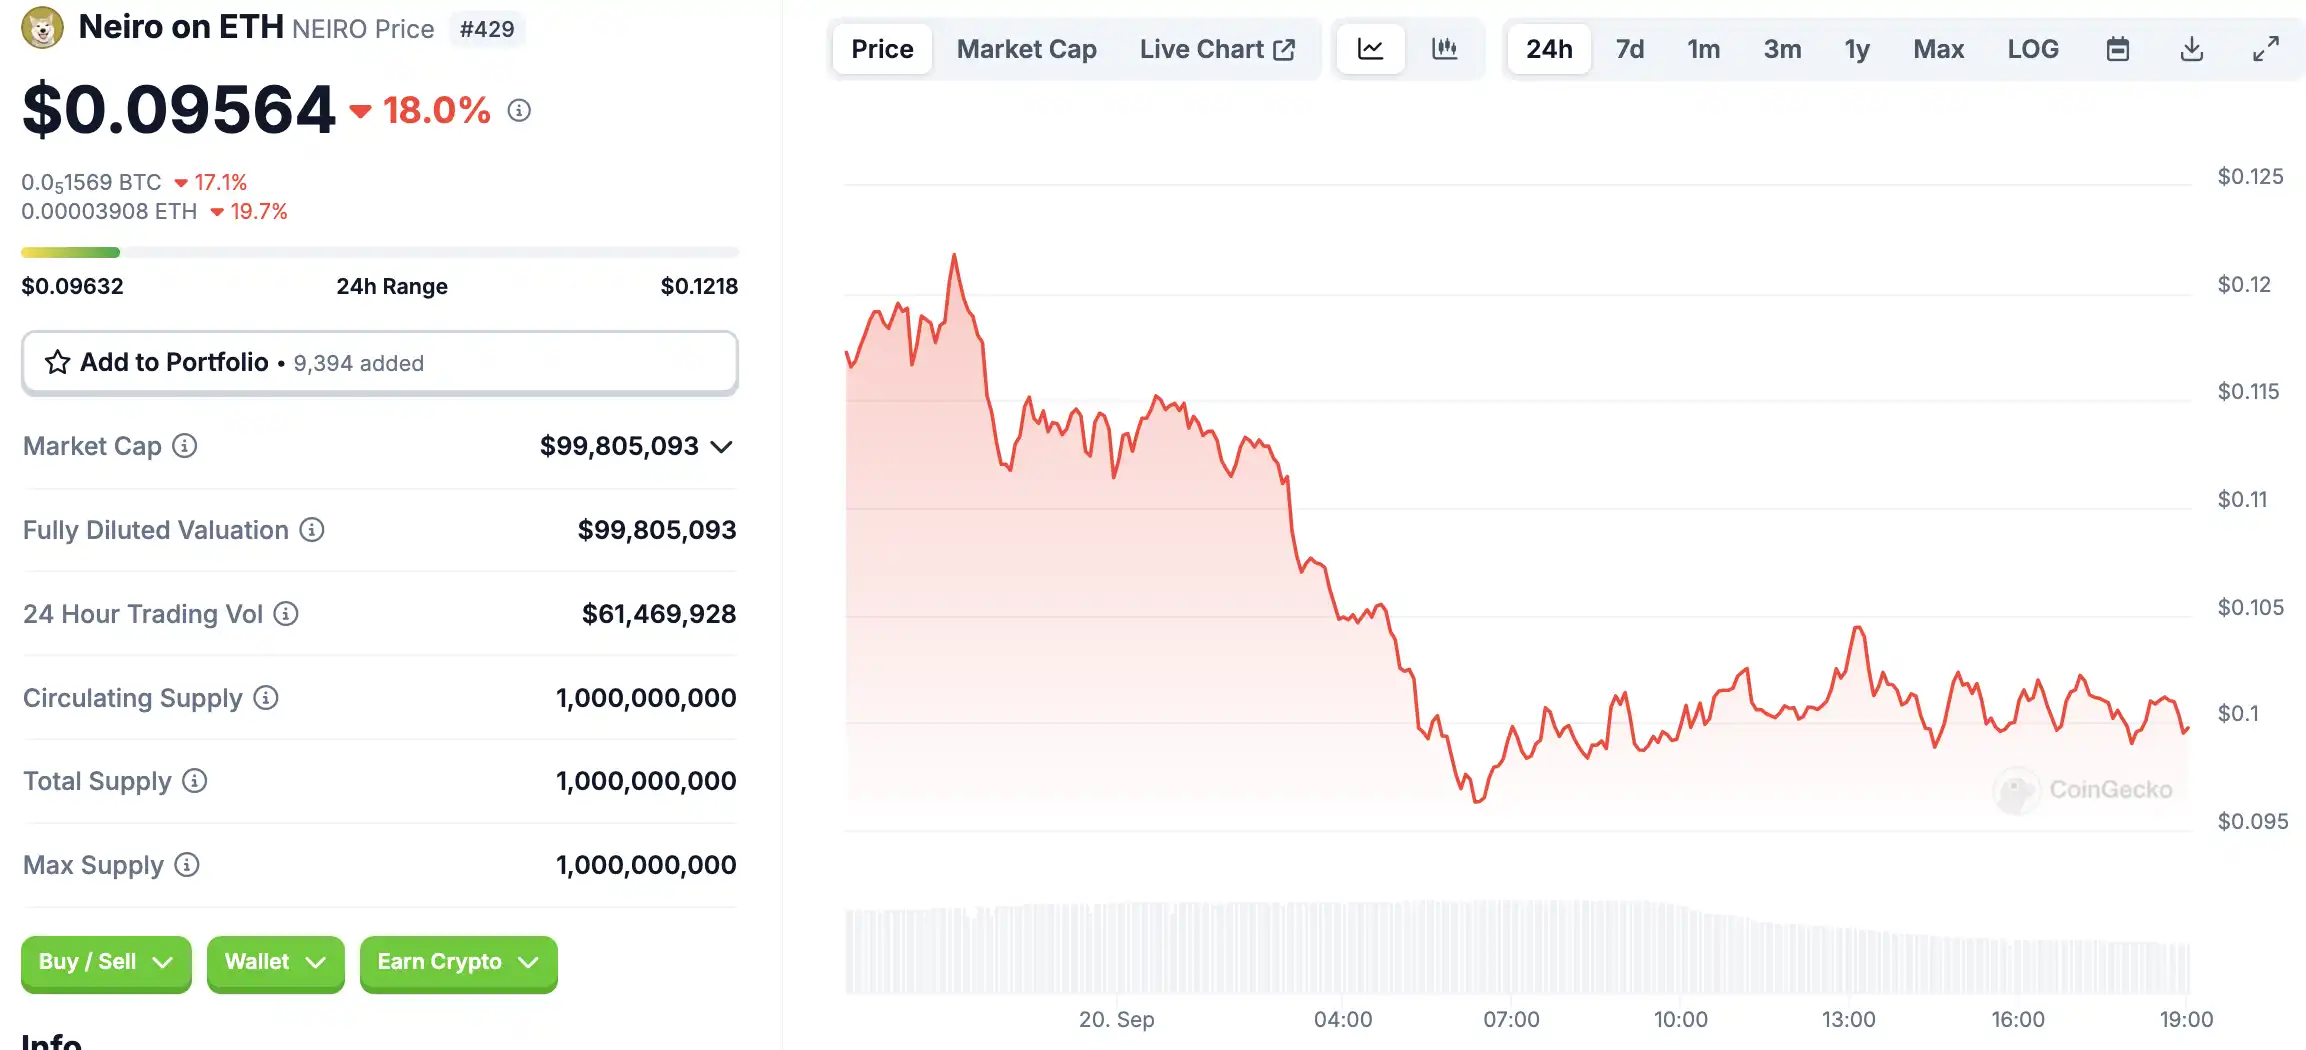Image resolution: width=2306 pixels, height=1050 pixels.
Task: Click the 24h Range progress bar
Action: (x=379, y=253)
